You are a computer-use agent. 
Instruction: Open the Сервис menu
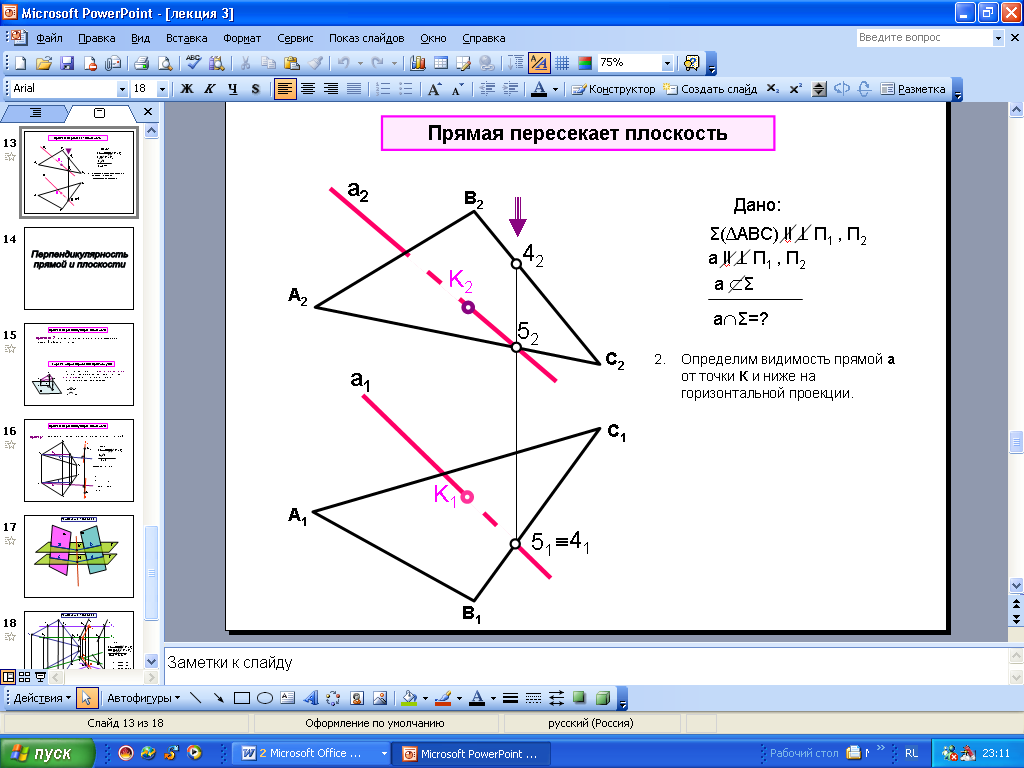(x=295, y=38)
